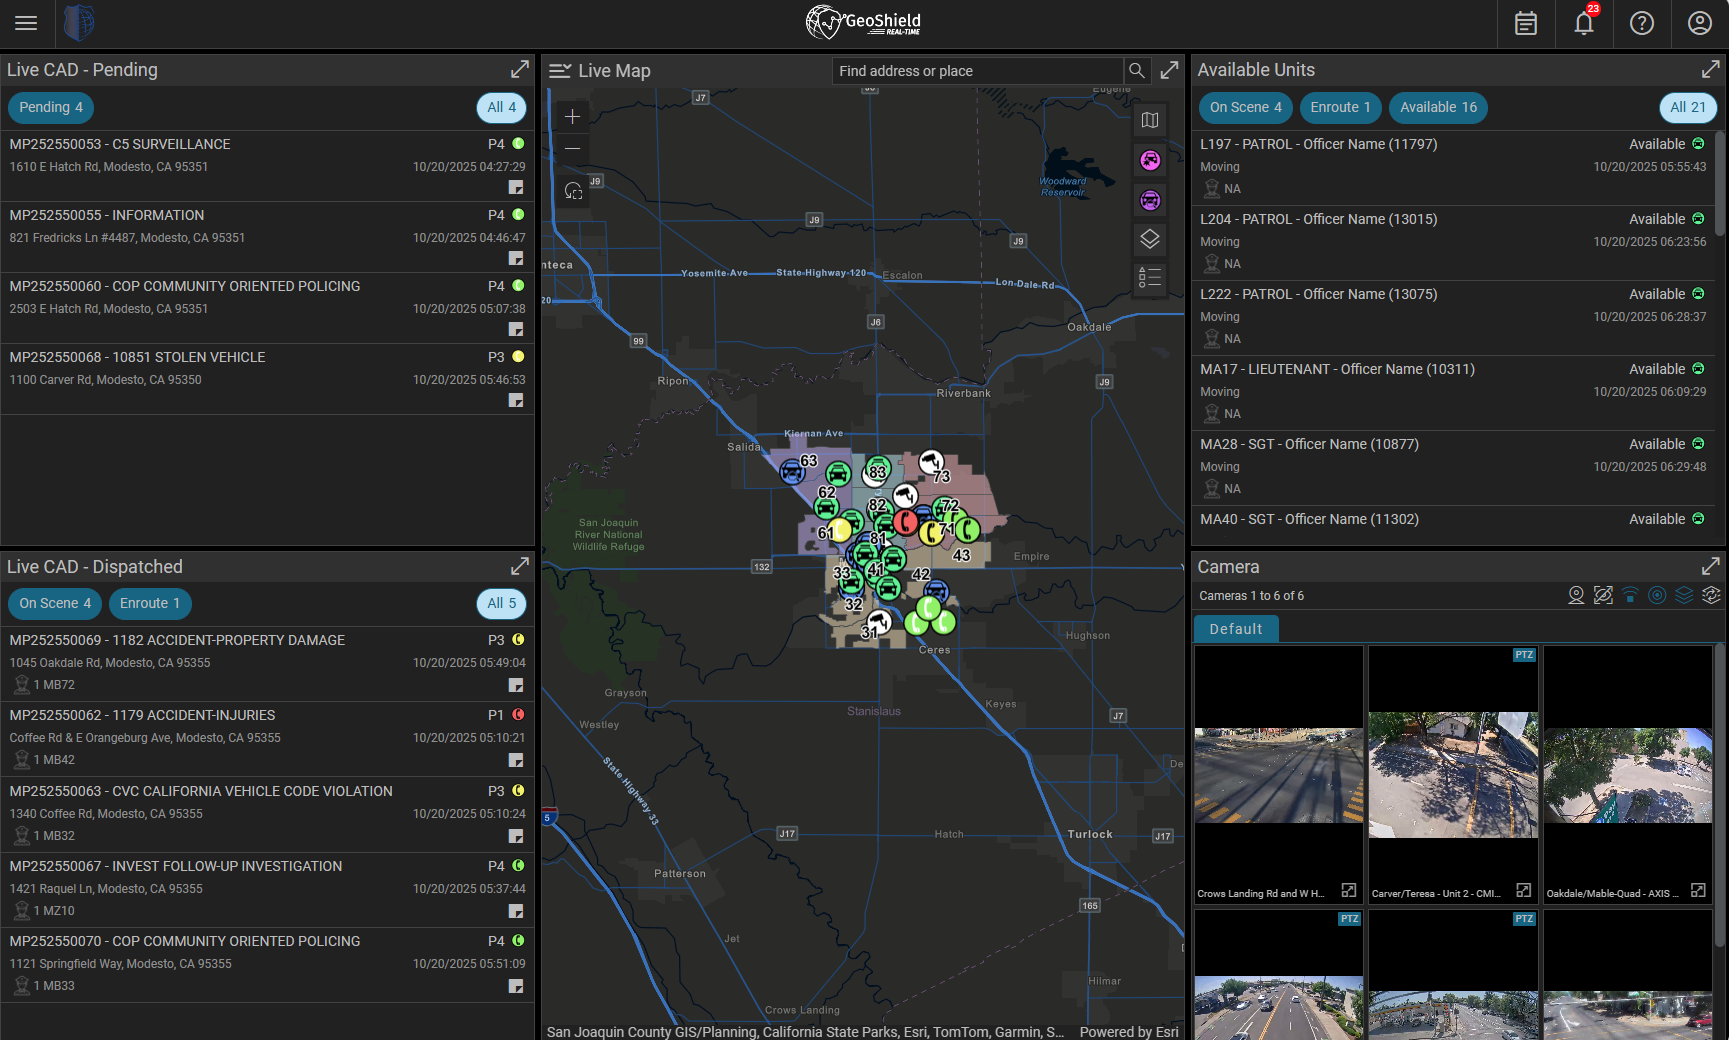Select the Default camera tab
The image size is (1729, 1040).
tap(1236, 629)
